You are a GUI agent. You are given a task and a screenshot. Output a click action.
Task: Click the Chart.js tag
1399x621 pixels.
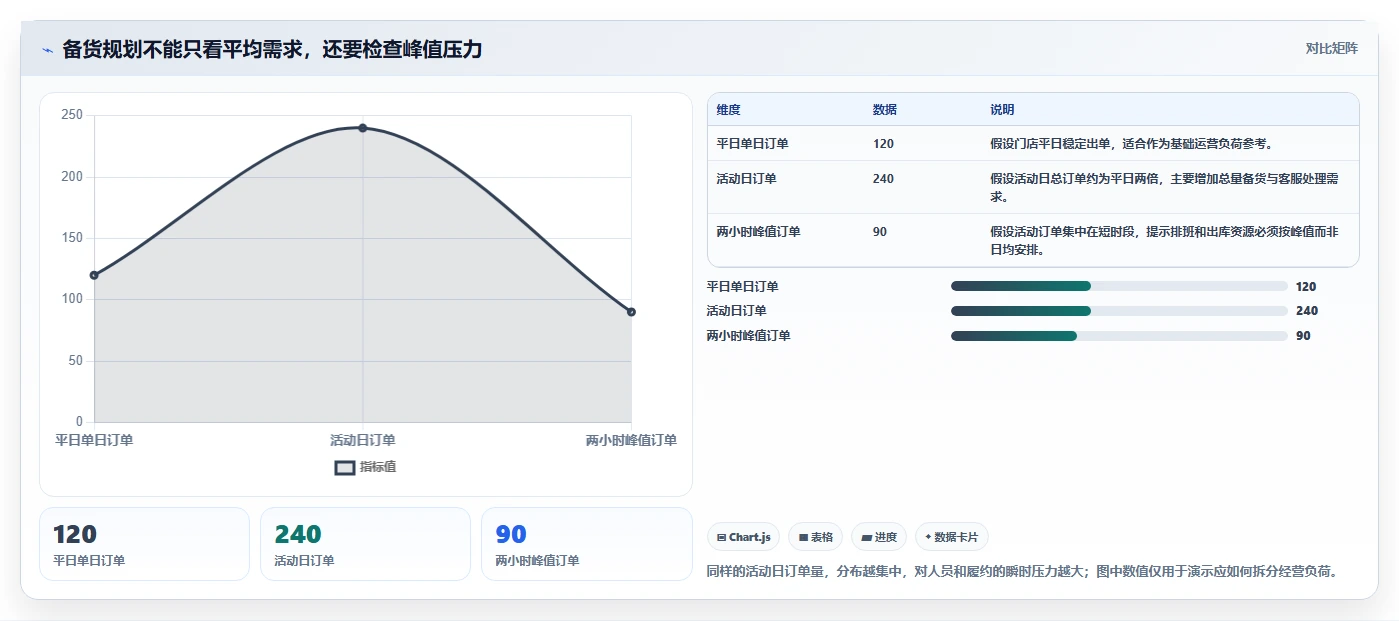(x=743, y=537)
